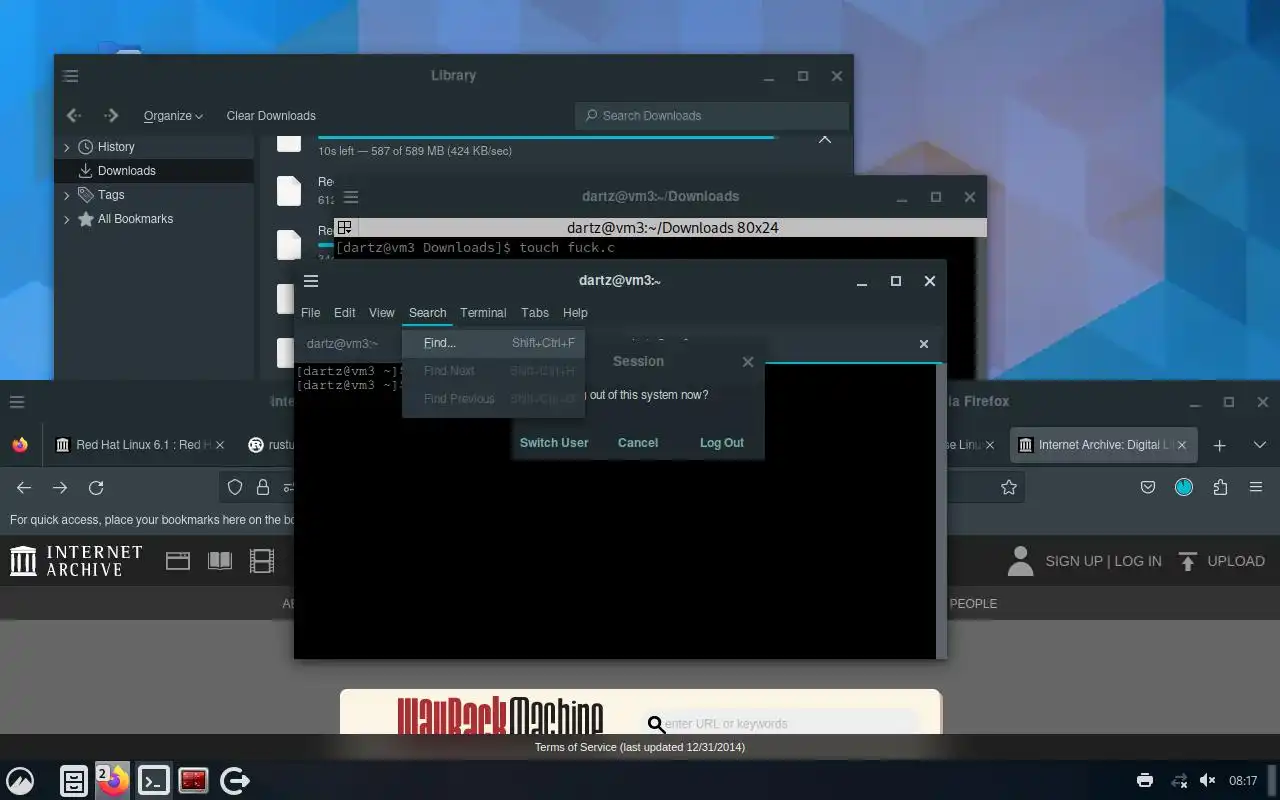This screenshot has height=800, width=1280.
Task: Click Switch User in Session dialog
Action: point(554,442)
